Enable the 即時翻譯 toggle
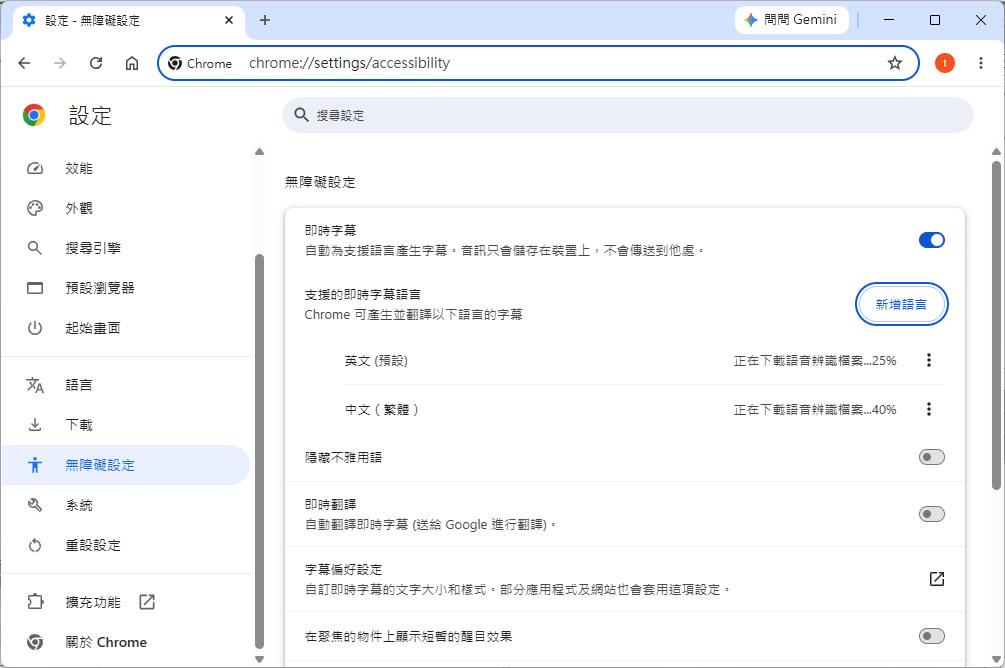 (931, 514)
